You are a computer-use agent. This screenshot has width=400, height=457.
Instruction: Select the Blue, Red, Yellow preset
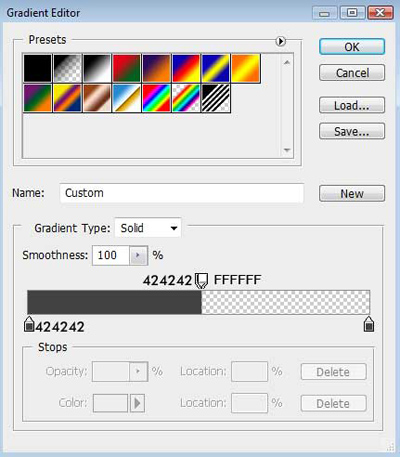186,68
